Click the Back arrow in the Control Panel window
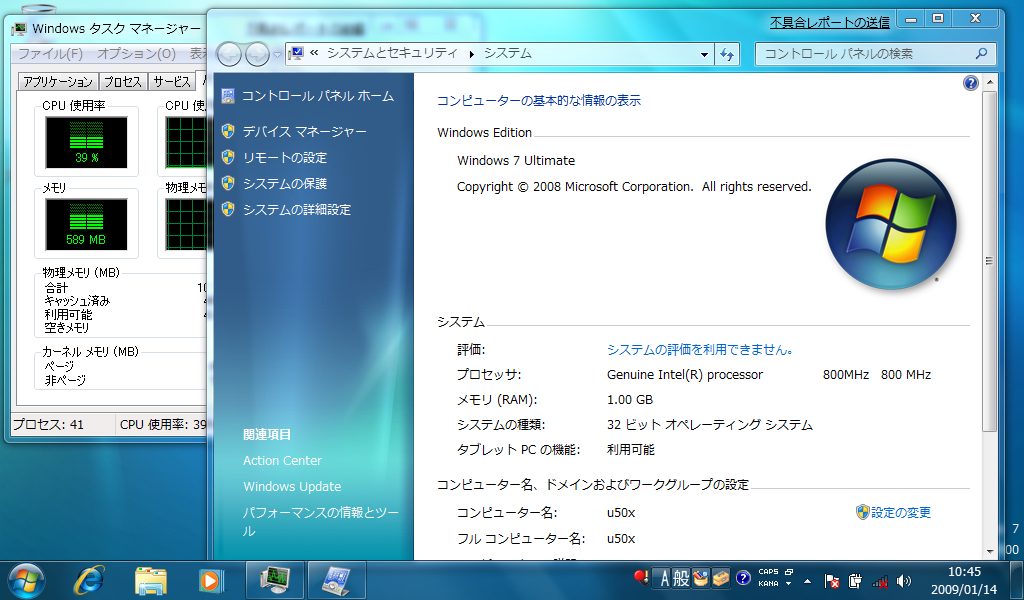 coord(229,54)
